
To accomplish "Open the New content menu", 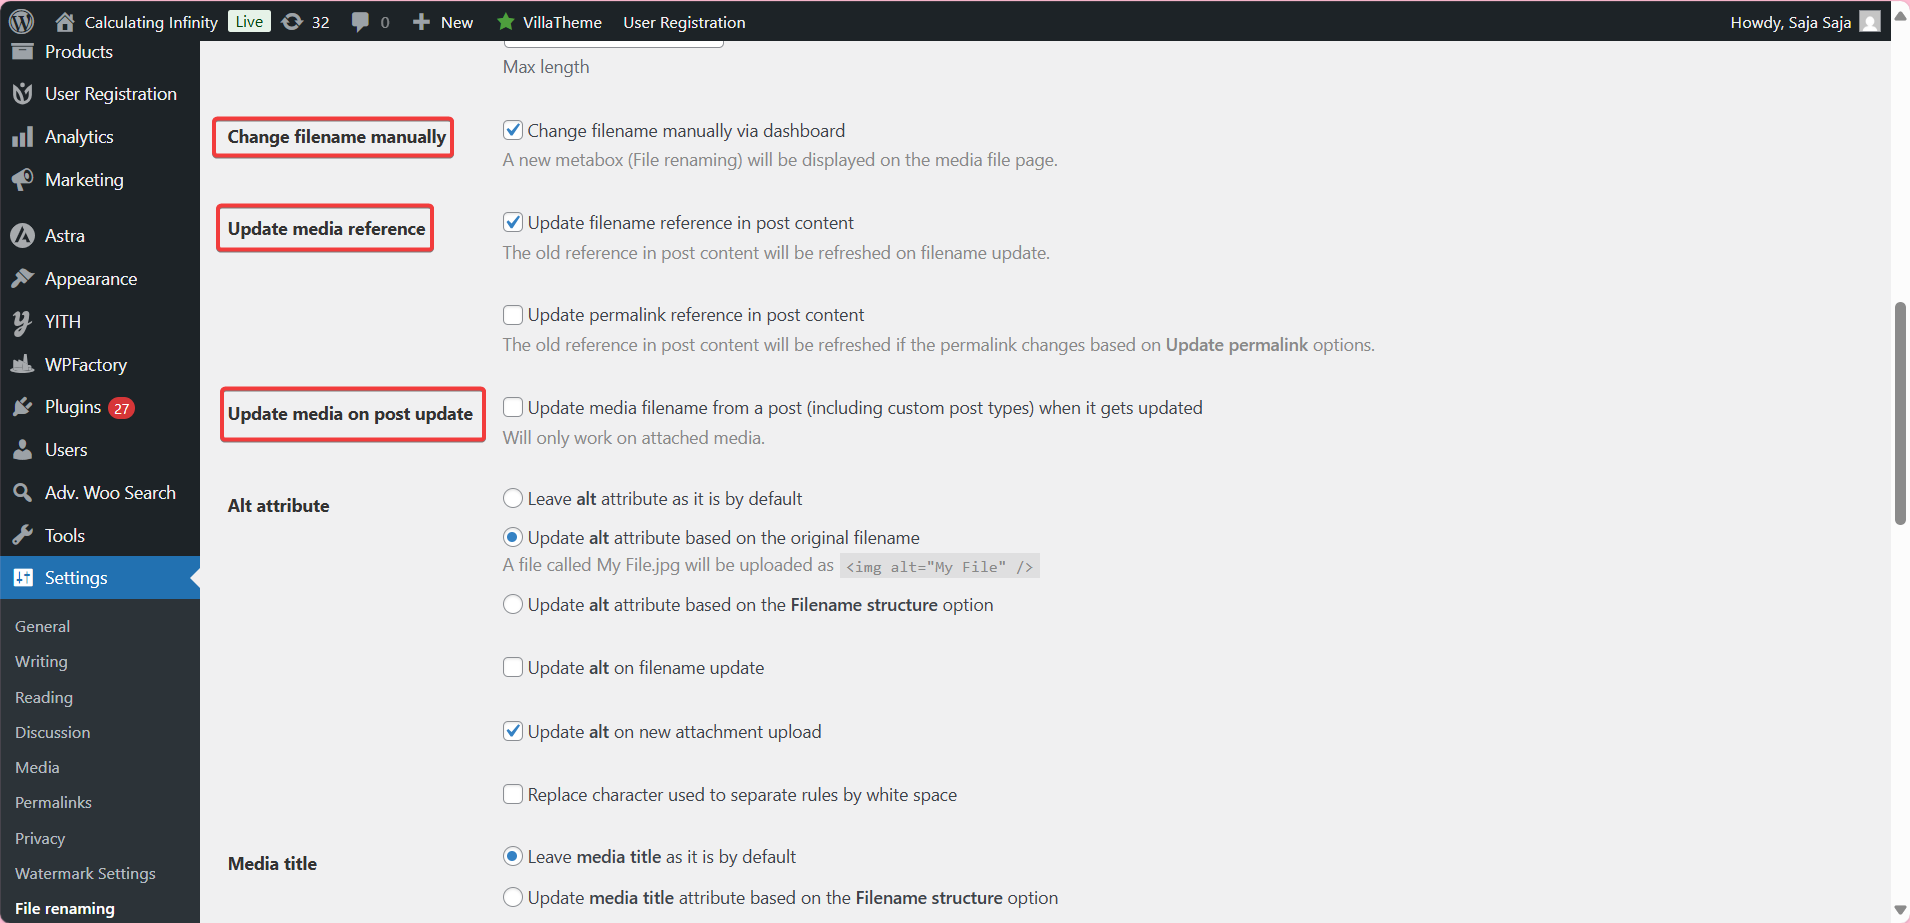I will pyautogui.click(x=443, y=22).
